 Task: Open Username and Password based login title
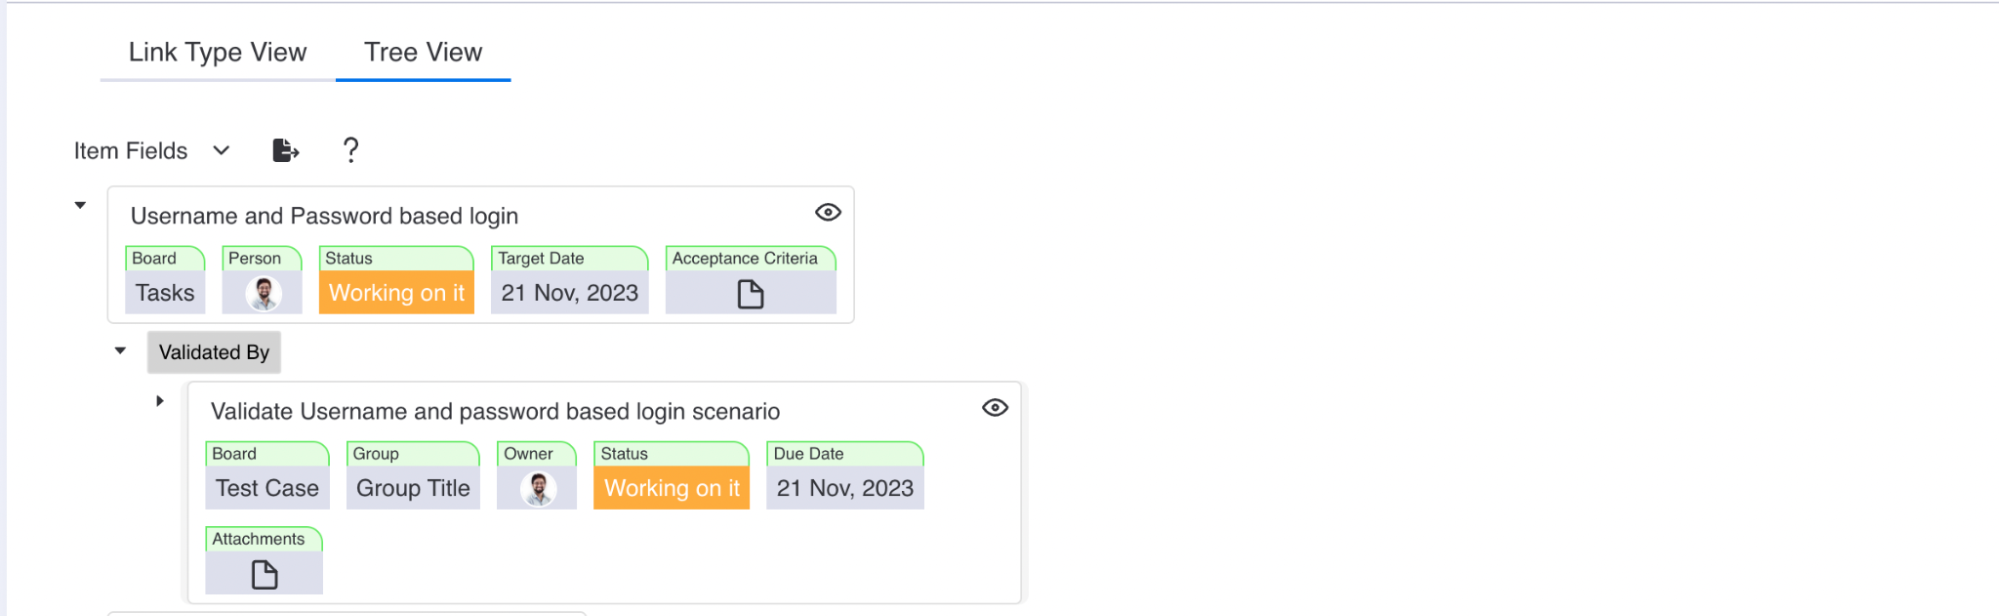[324, 217]
